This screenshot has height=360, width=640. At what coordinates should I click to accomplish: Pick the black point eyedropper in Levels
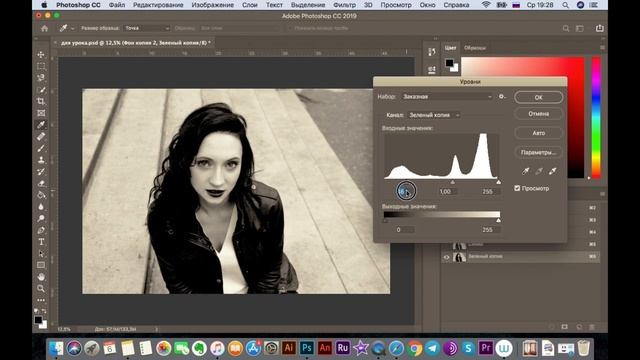[x=526, y=171]
